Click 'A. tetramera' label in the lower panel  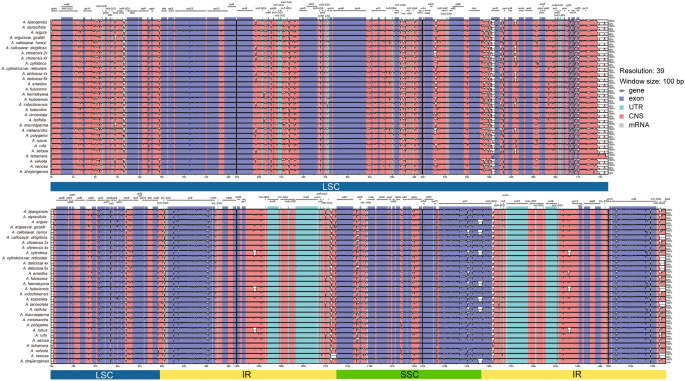tap(37, 346)
